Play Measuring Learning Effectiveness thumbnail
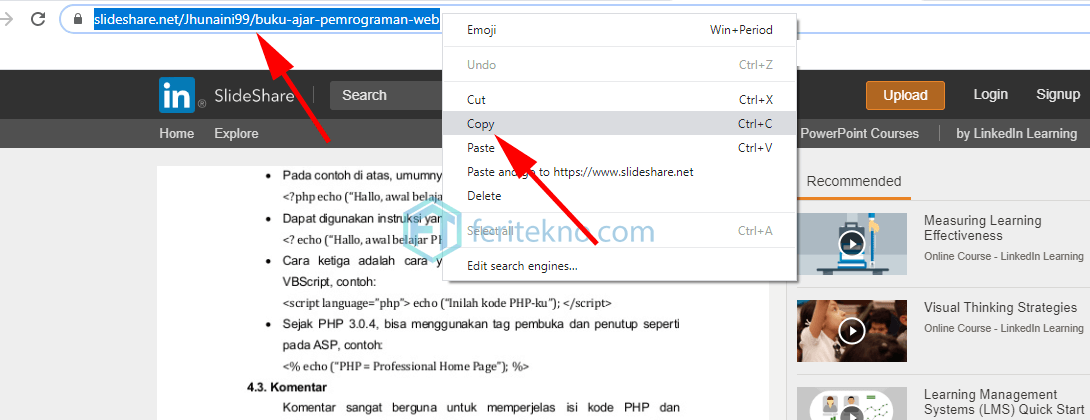 852,243
